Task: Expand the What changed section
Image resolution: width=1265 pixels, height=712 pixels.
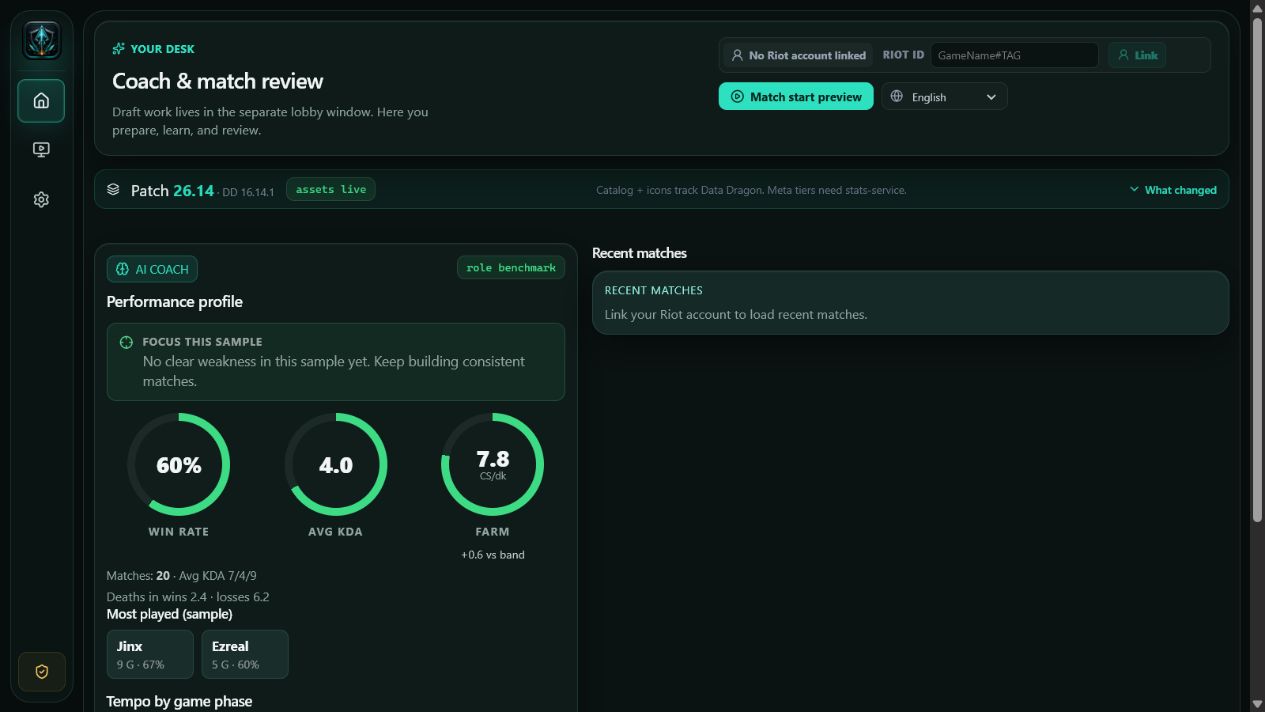Action: click(1173, 190)
